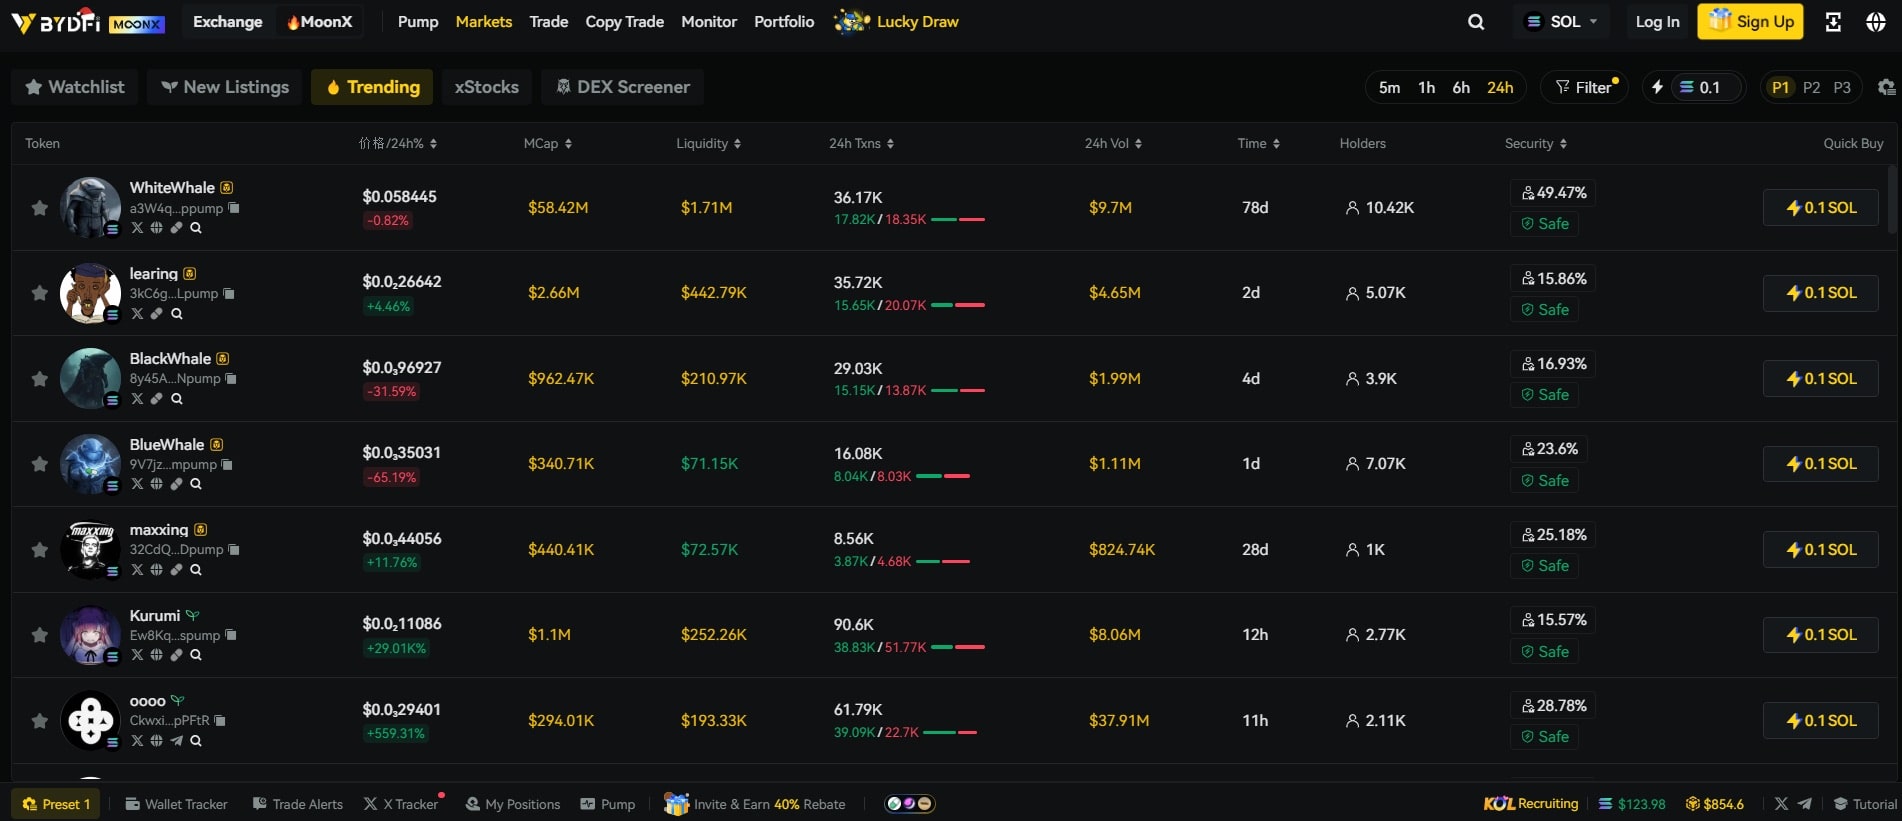Copy maxxing address 32CdQ...Dpump
This screenshot has height=821, width=1902.
pyautogui.click(x=234, y=549)
